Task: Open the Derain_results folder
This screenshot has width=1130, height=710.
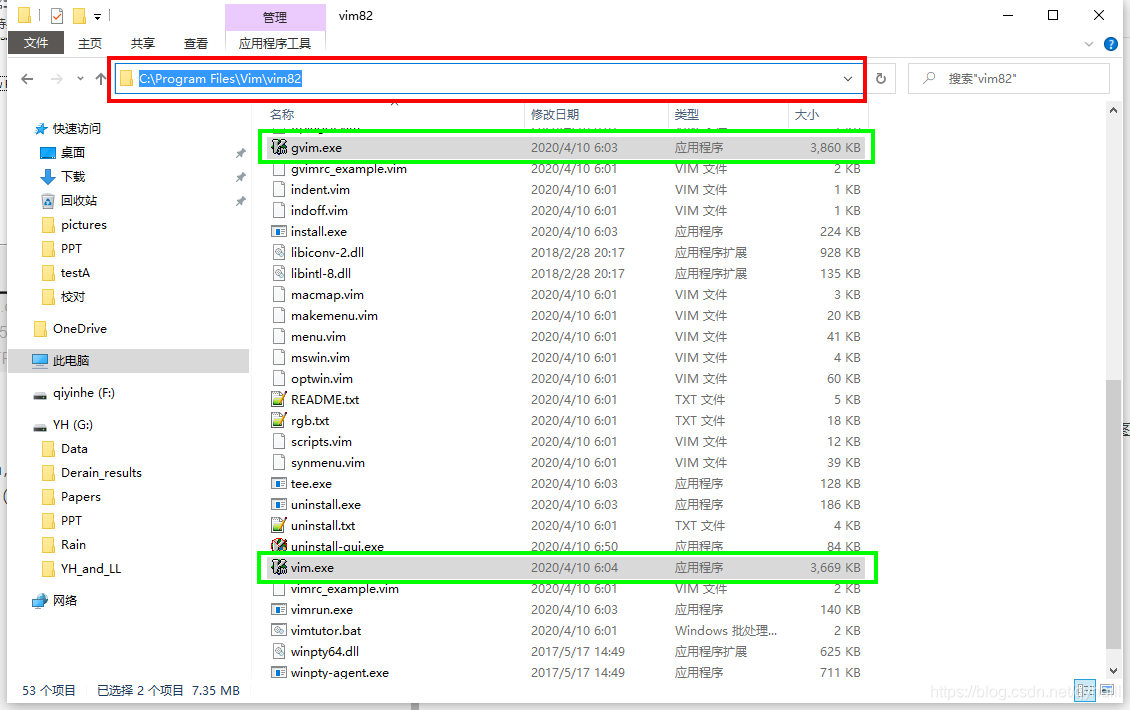Action: pyautogui.click(x=101, y=473)
